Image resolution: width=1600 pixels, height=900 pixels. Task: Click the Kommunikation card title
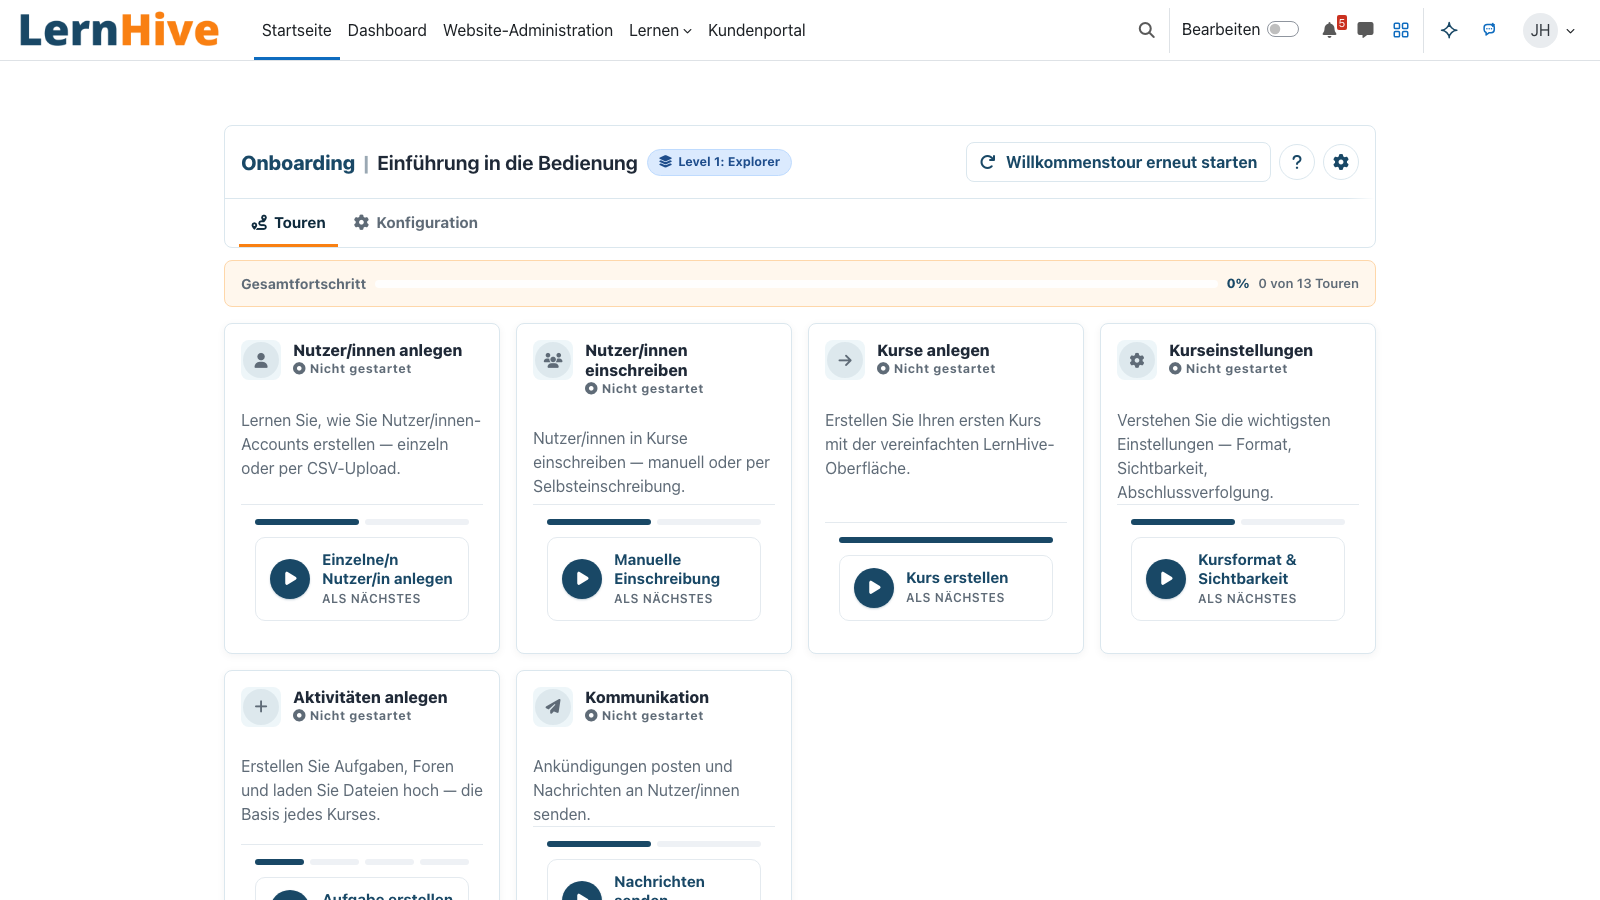click(647, 697)
